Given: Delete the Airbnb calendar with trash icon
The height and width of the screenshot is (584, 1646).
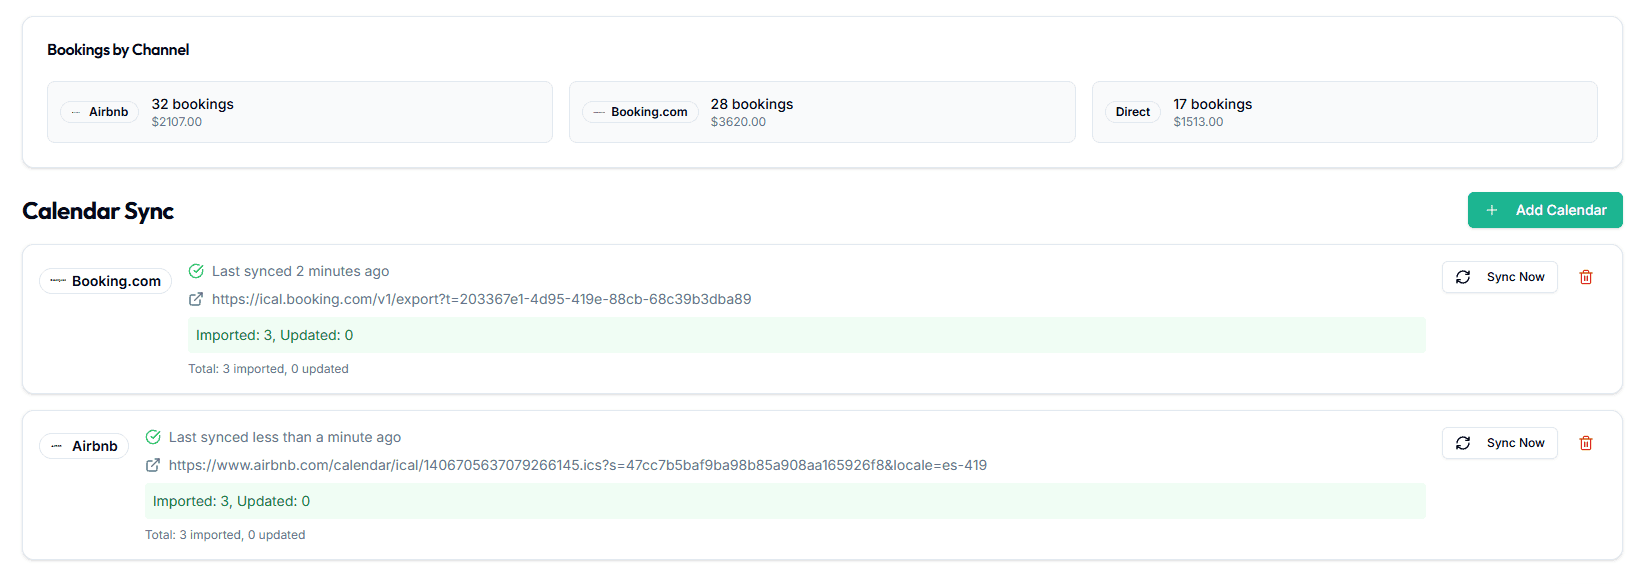Looking at the screenshot, I should coord(1585,443).
